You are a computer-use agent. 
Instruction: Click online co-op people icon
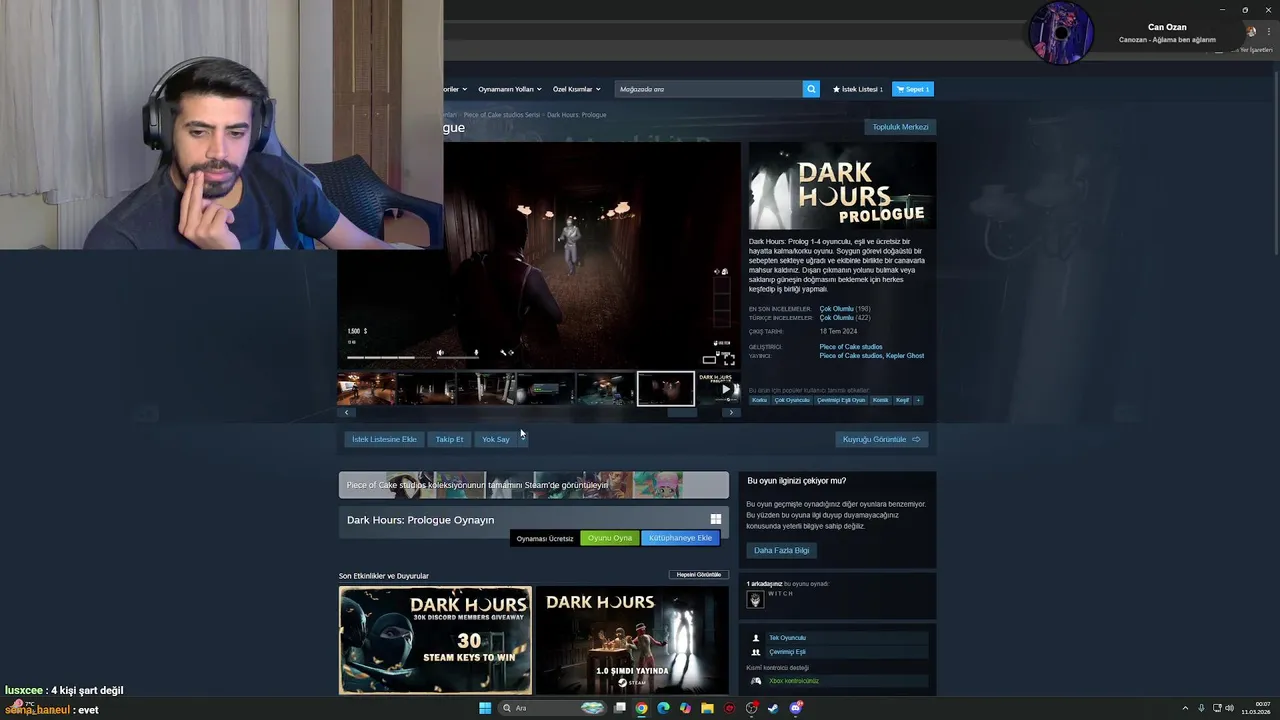point(756,652)
